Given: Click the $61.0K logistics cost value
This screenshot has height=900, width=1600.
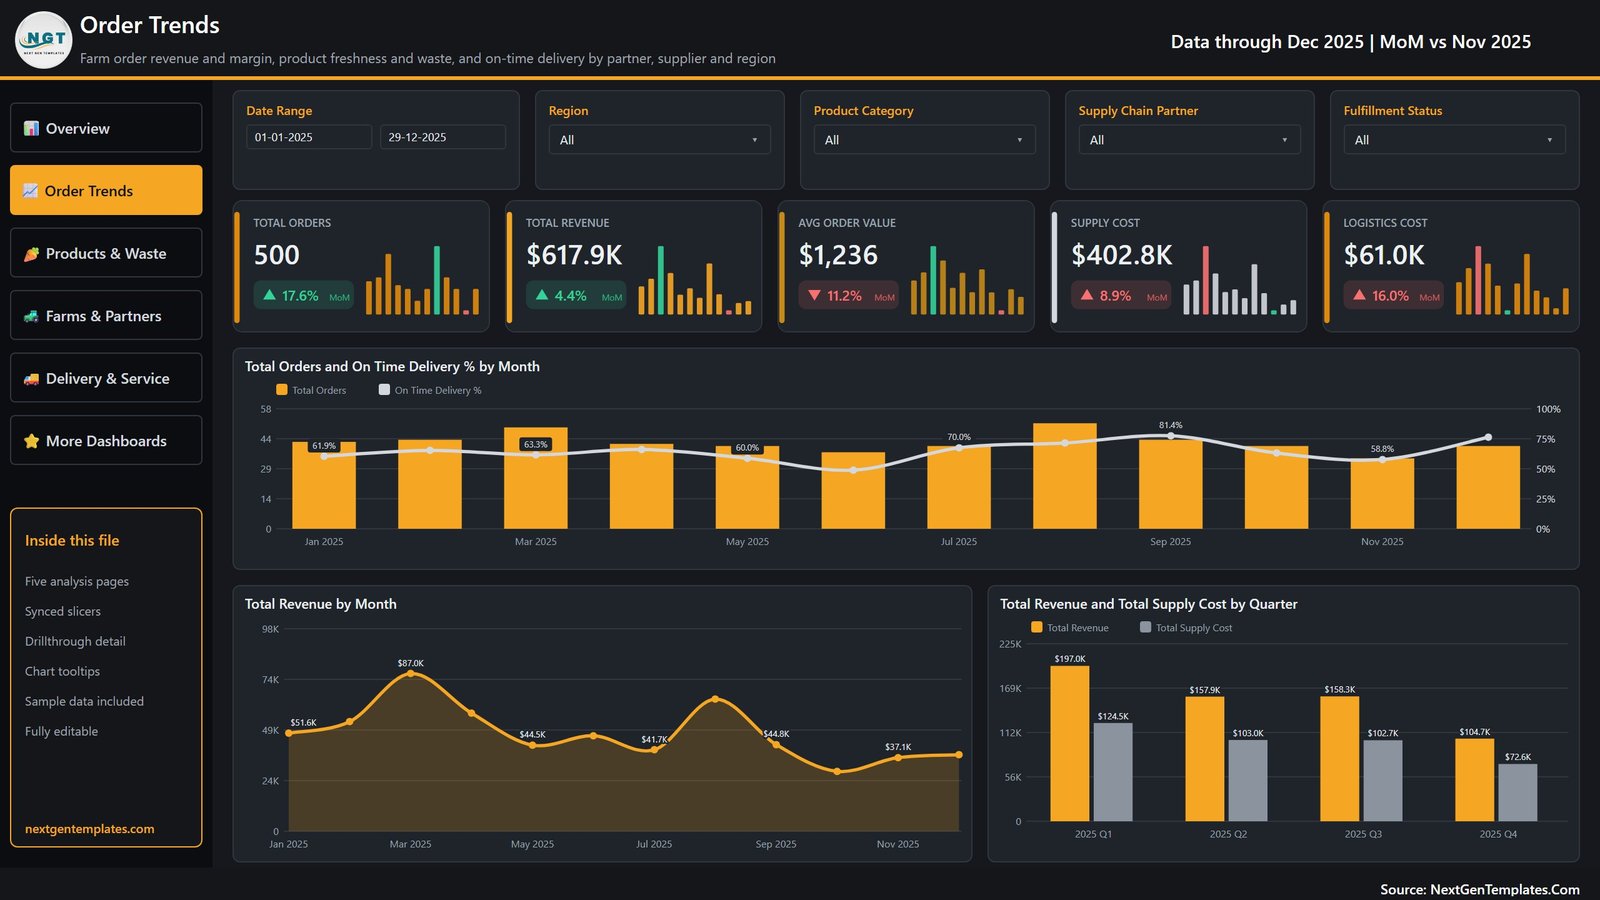Looking at the screenshot, I should (x=1384, y=255).
